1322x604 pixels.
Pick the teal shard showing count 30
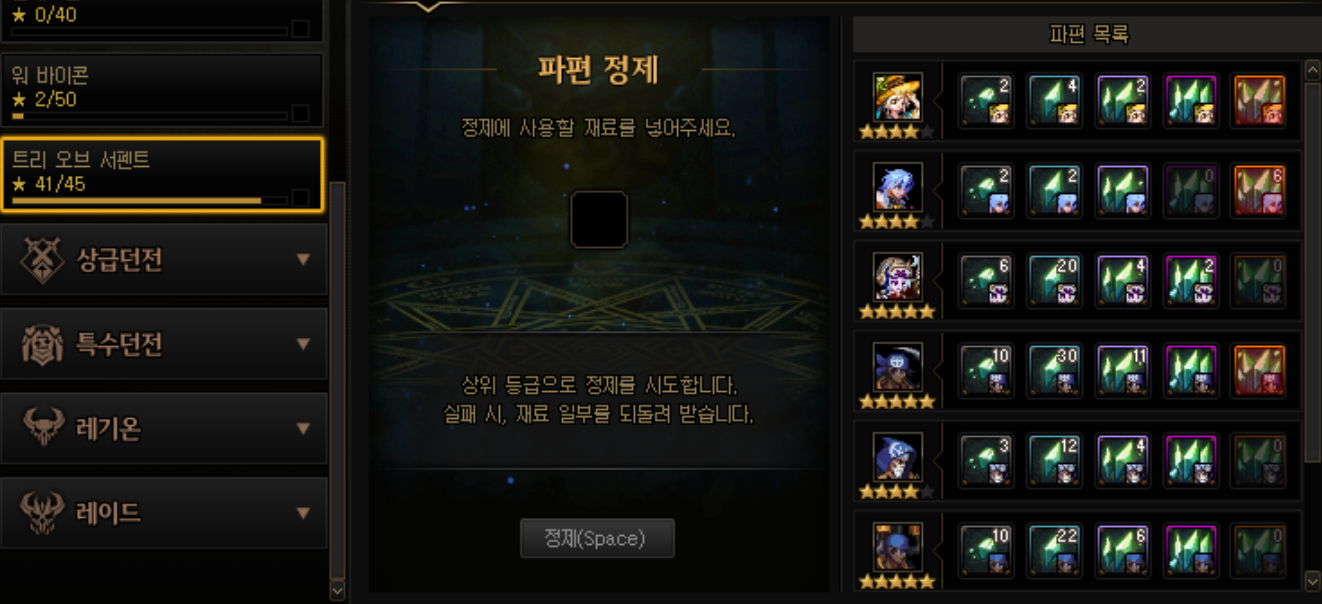coord(1054,370)
